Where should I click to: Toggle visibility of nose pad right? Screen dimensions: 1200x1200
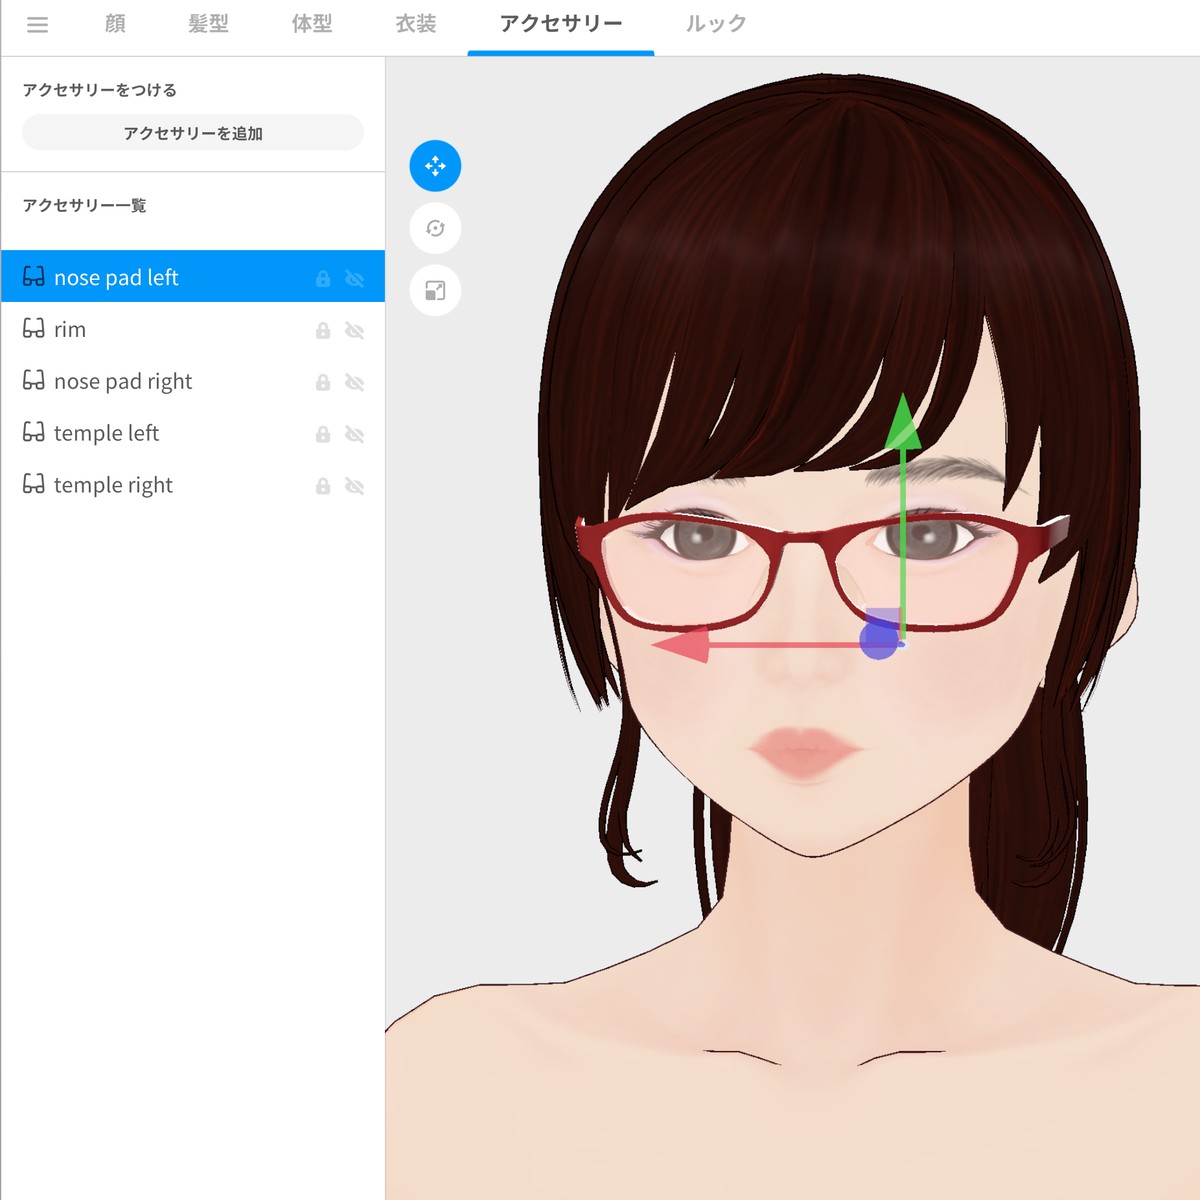point(354,383)
